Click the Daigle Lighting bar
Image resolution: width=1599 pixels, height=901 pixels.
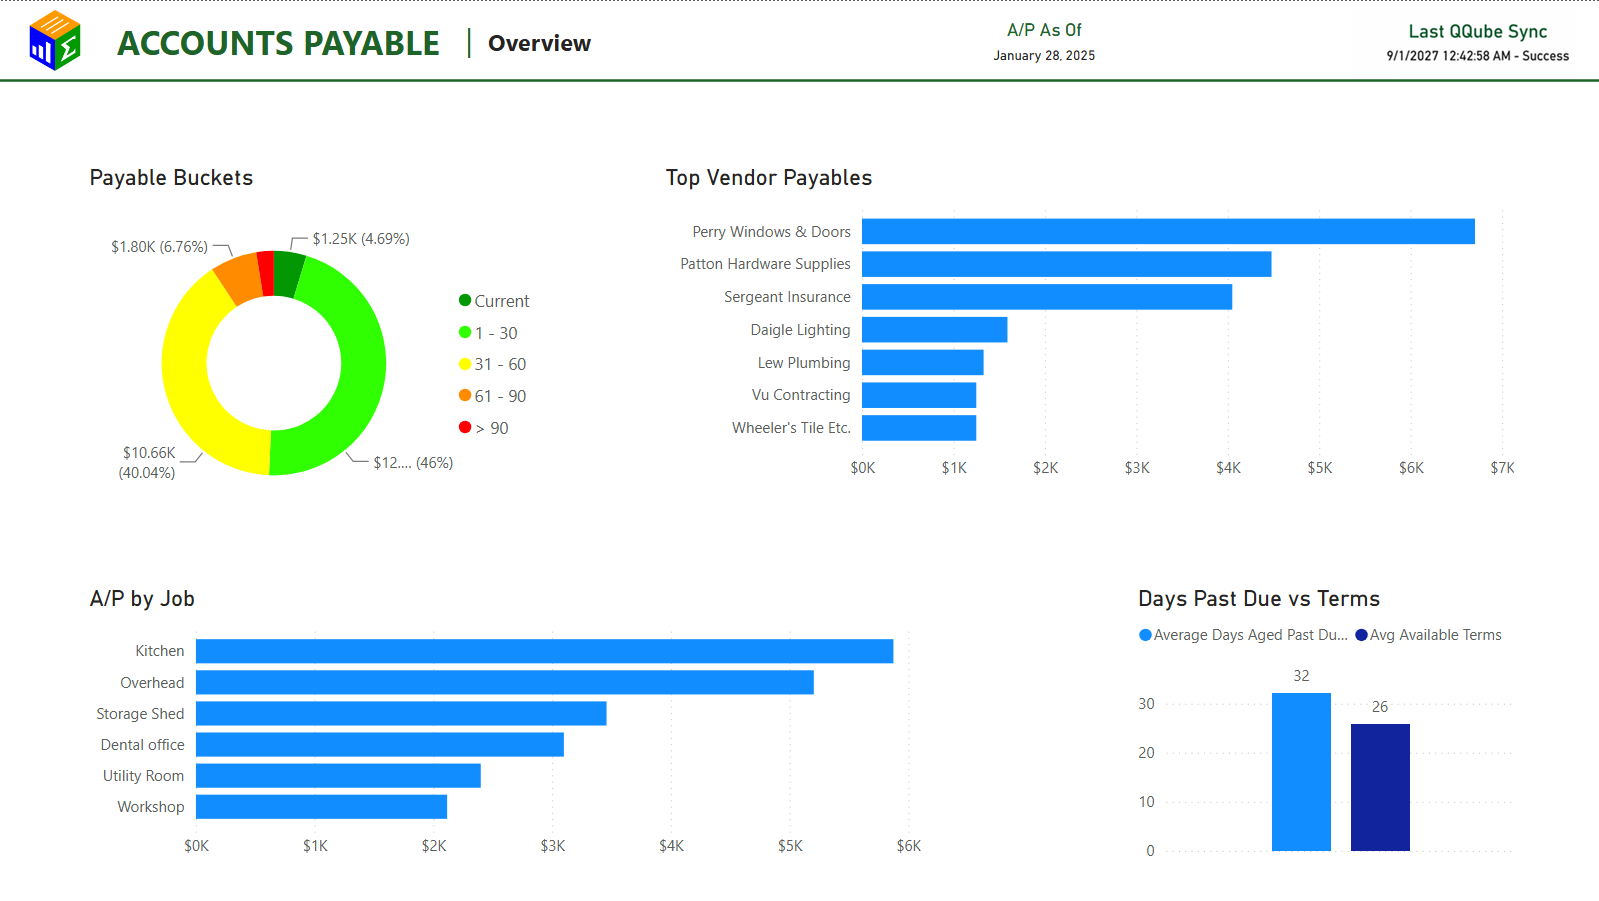[x=934, y=330]
